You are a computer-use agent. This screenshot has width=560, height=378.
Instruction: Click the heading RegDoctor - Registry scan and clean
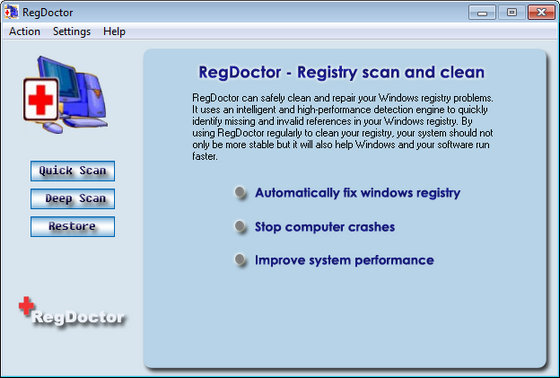click(x=341, y=73)
